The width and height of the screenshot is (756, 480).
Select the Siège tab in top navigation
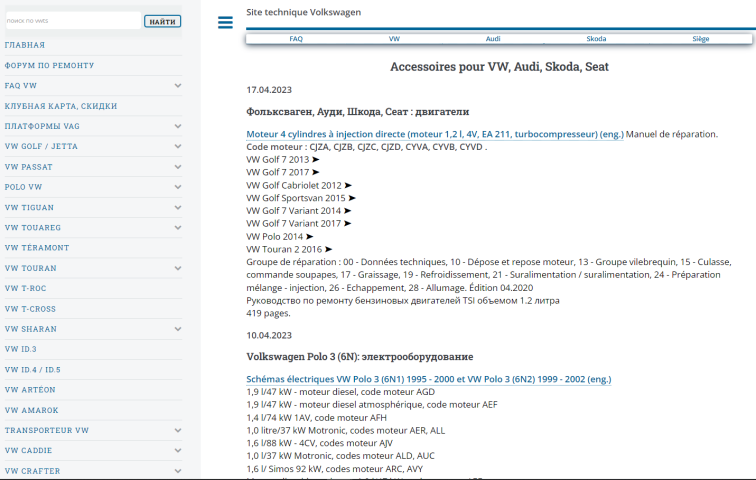tap(701, 39)
